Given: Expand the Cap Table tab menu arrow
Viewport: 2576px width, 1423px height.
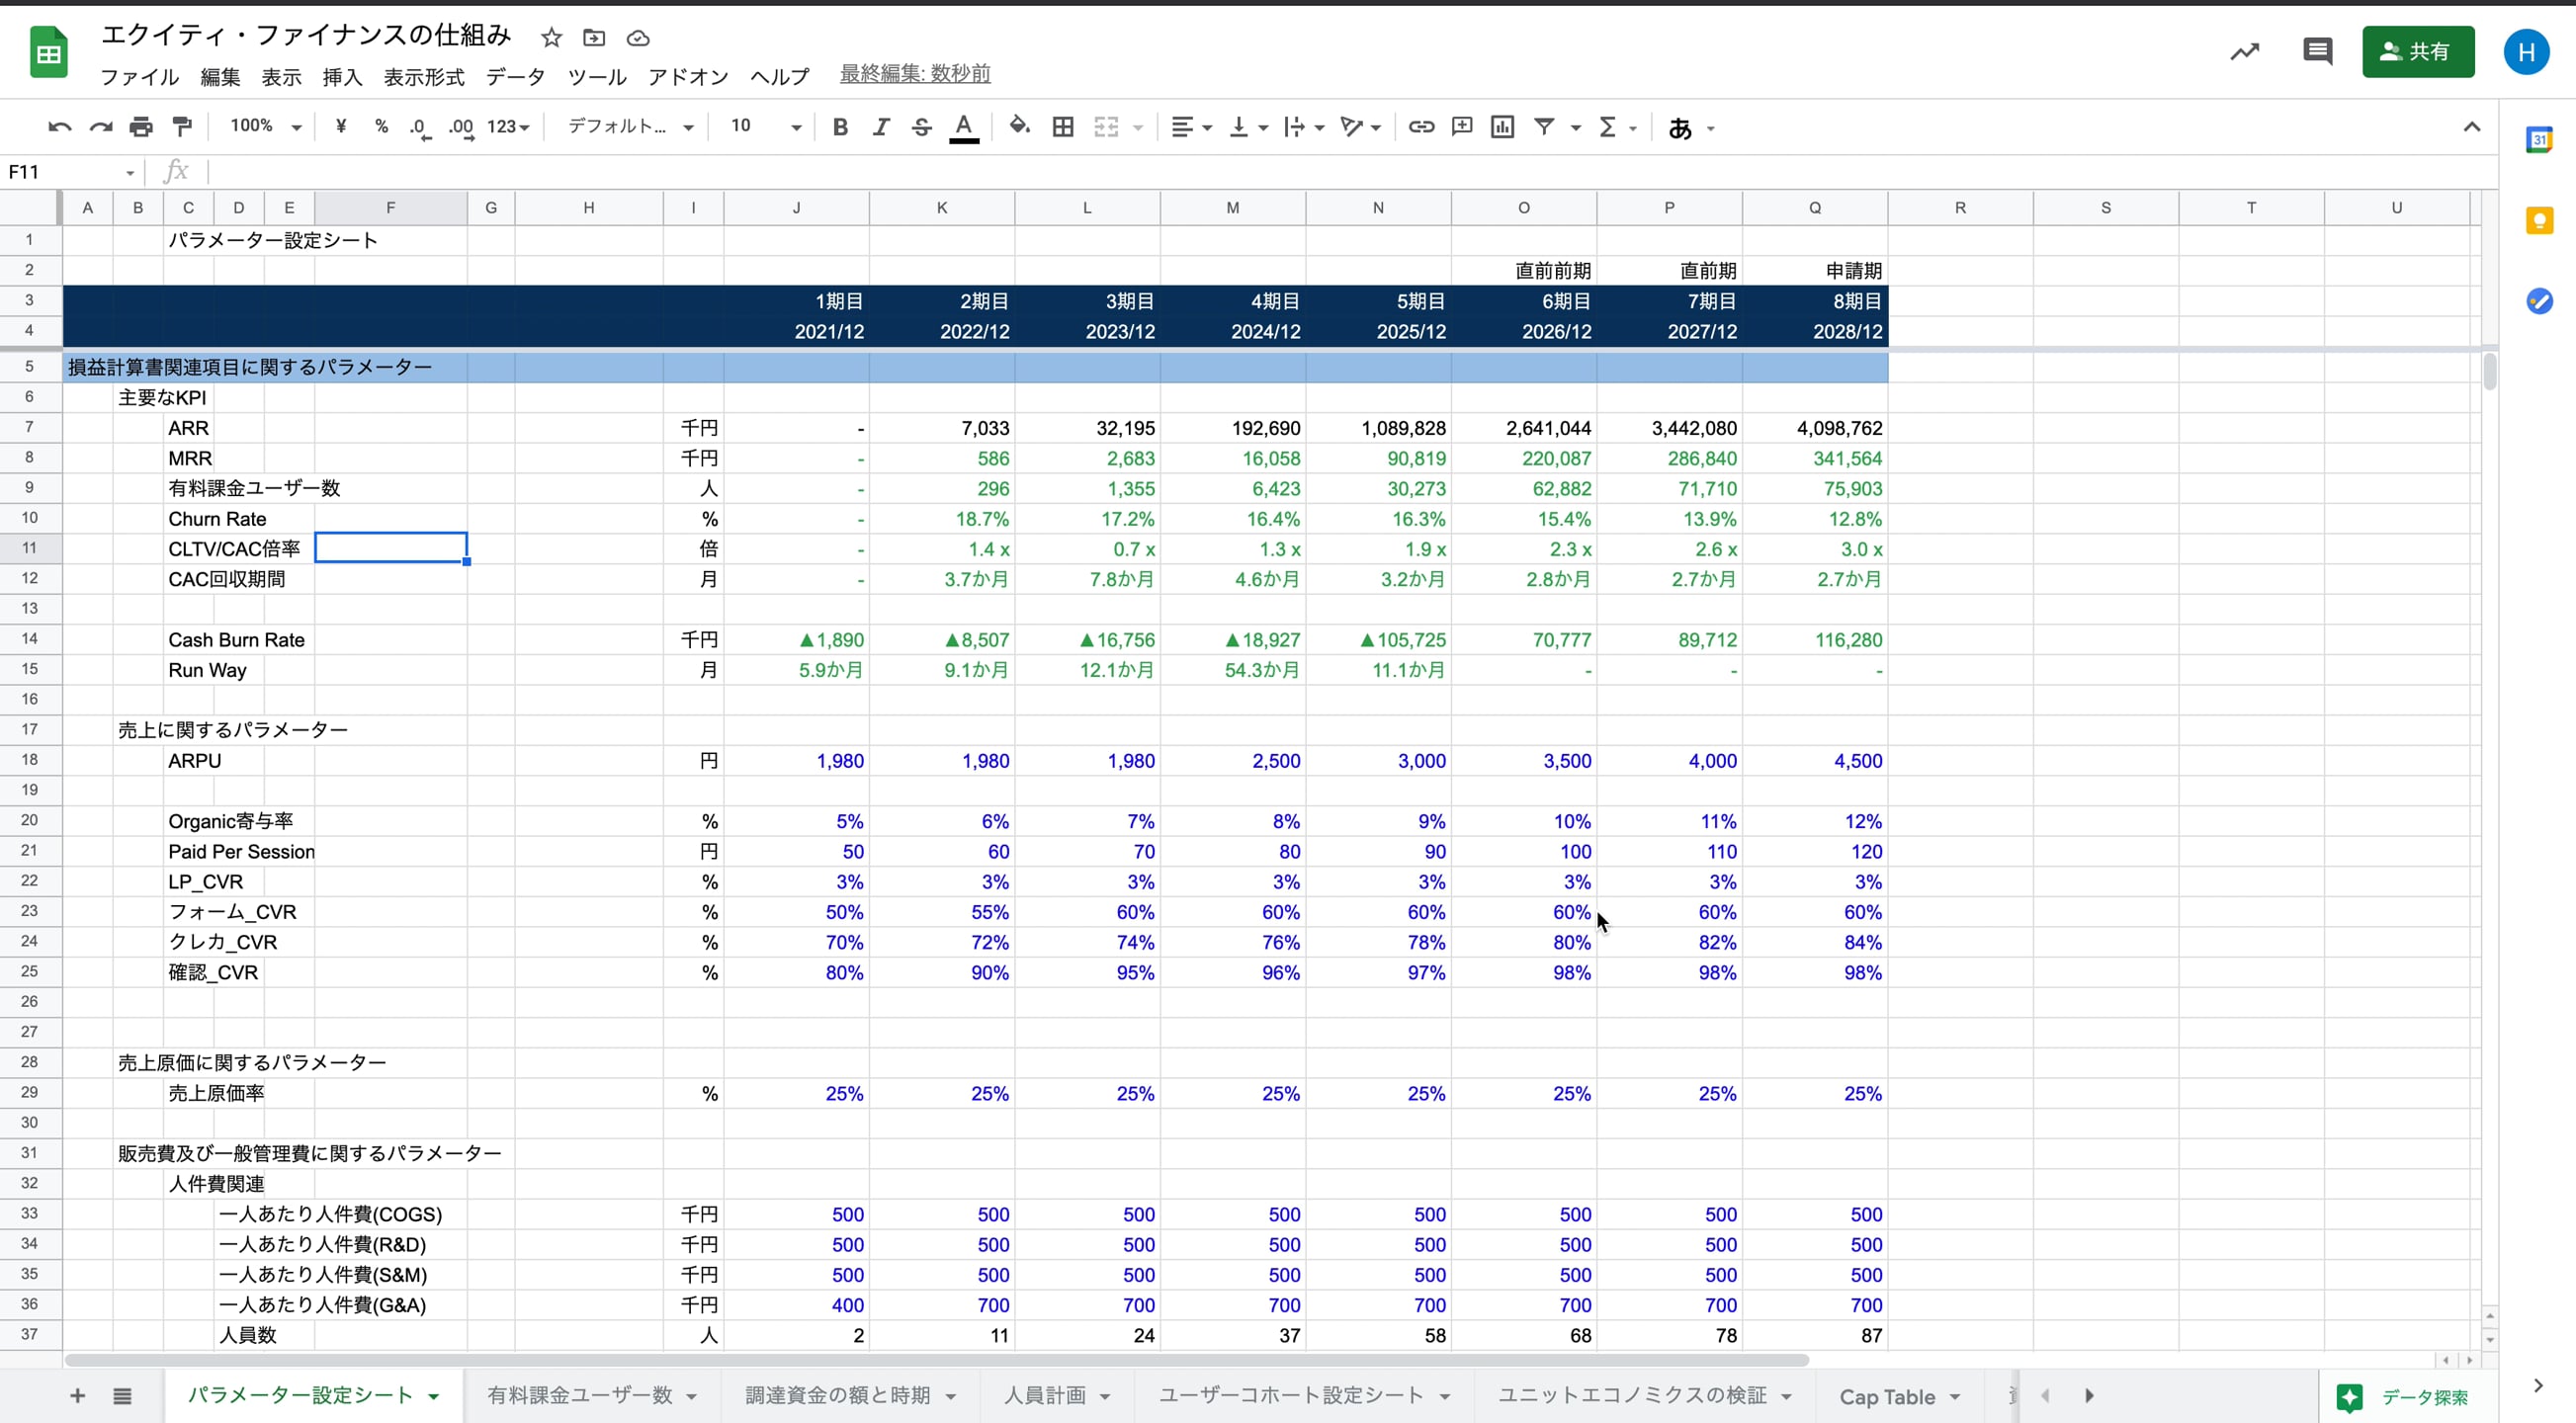Looking at the screenshot, I should [x=1955, y=1397].
